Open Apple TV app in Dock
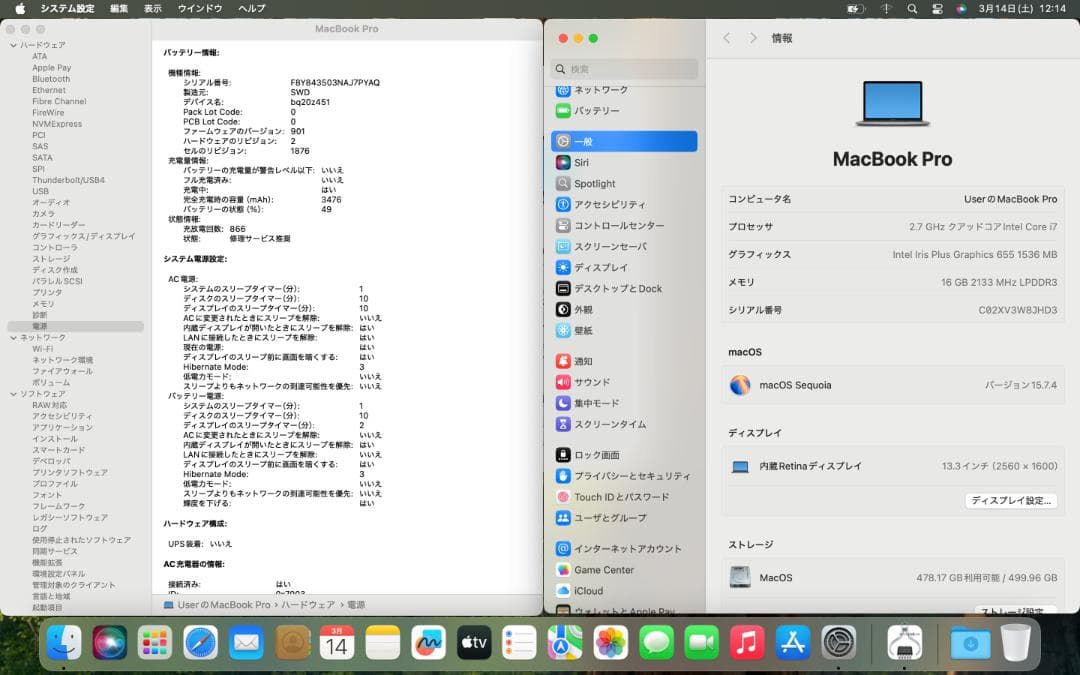Viewport: 1080px width, 675px height. (474, 643)
